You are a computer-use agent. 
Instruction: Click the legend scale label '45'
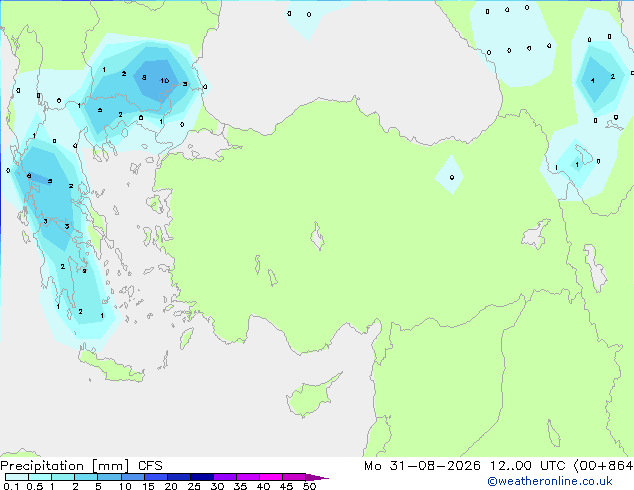coord(286,486)
